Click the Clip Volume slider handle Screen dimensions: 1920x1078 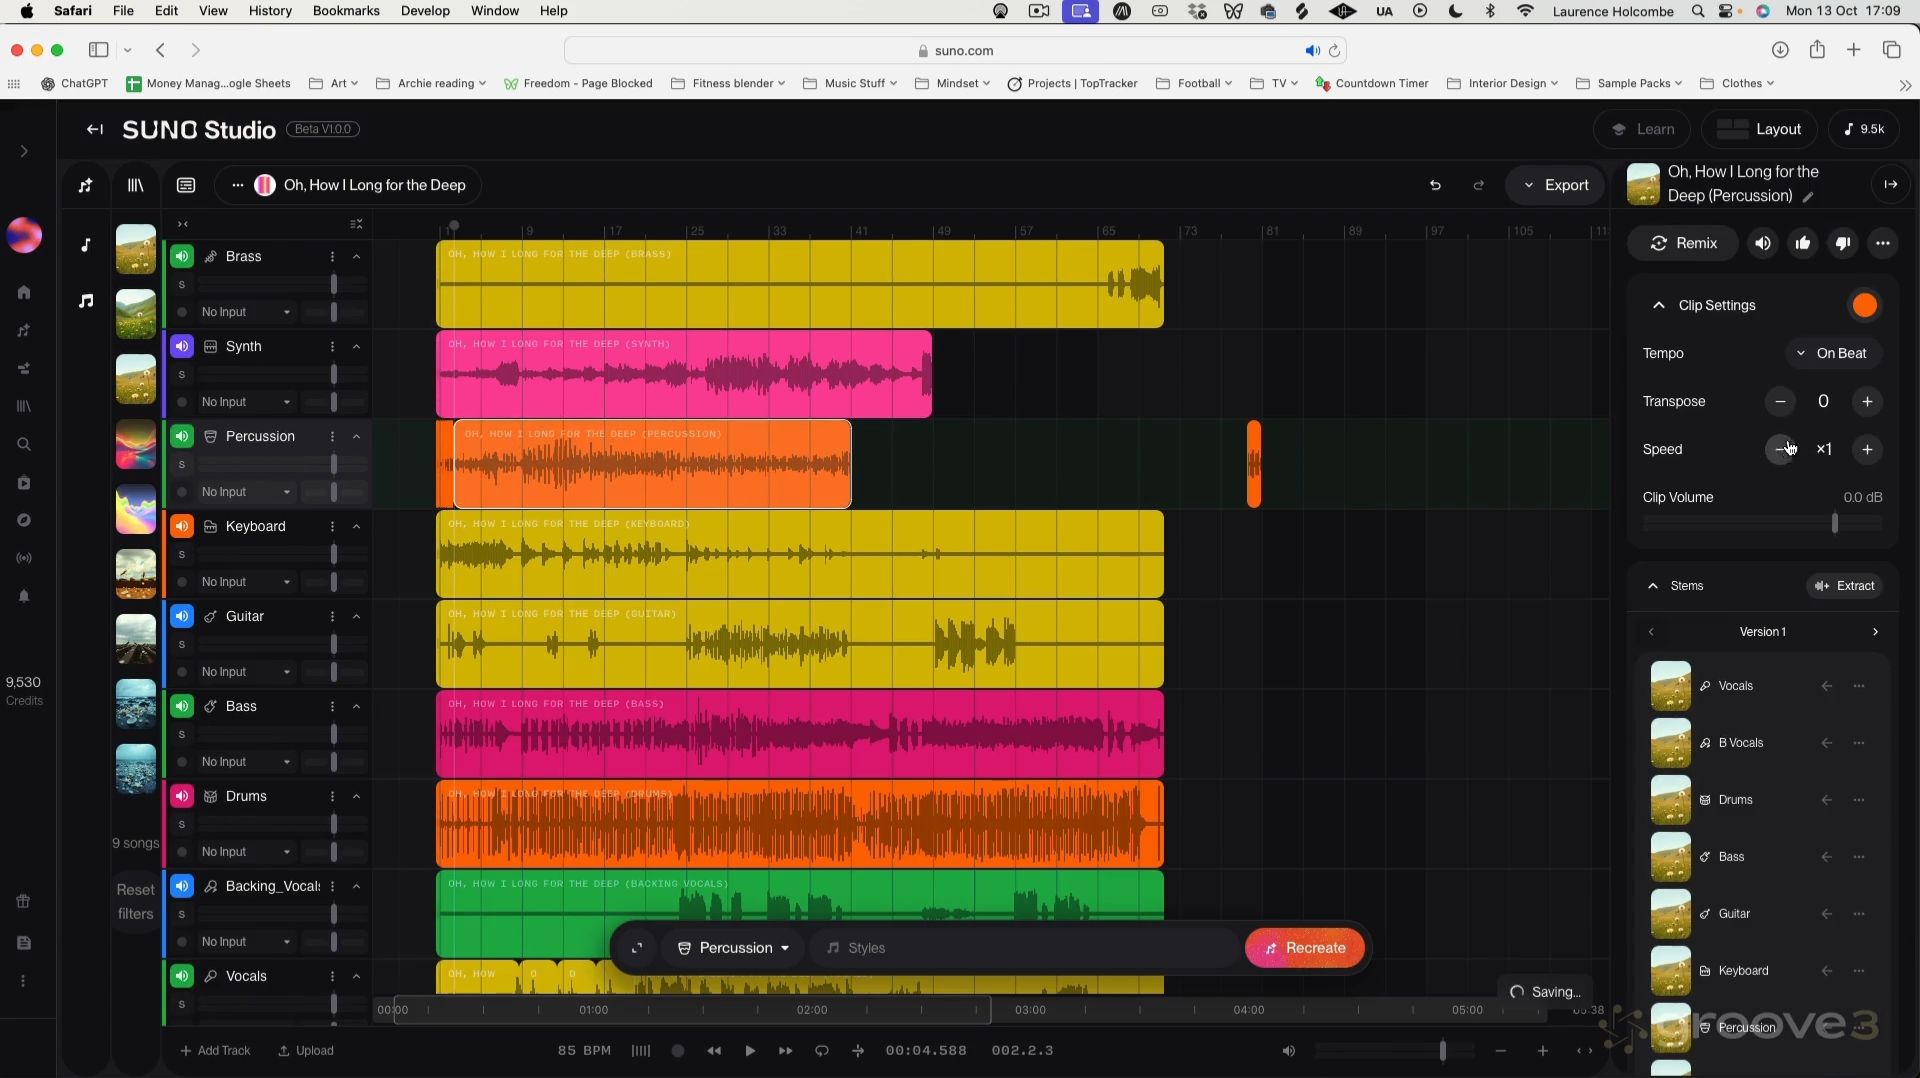[1836, 523]
